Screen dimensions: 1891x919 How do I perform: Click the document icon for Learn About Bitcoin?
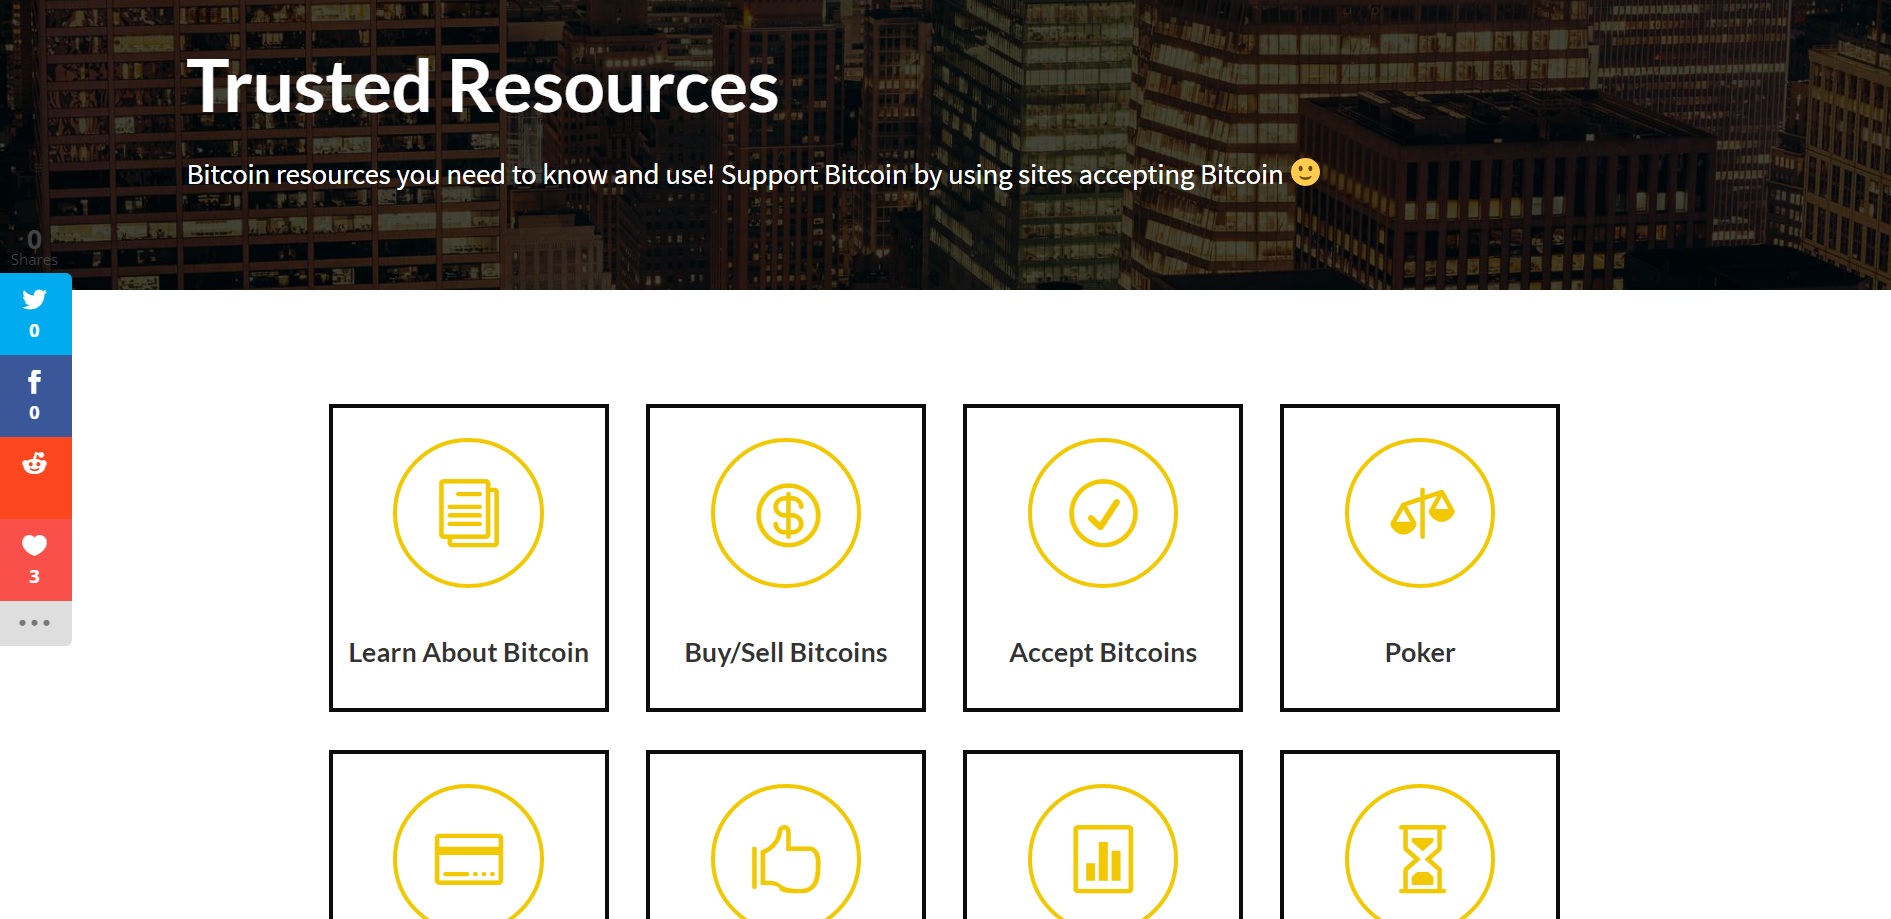468,513
